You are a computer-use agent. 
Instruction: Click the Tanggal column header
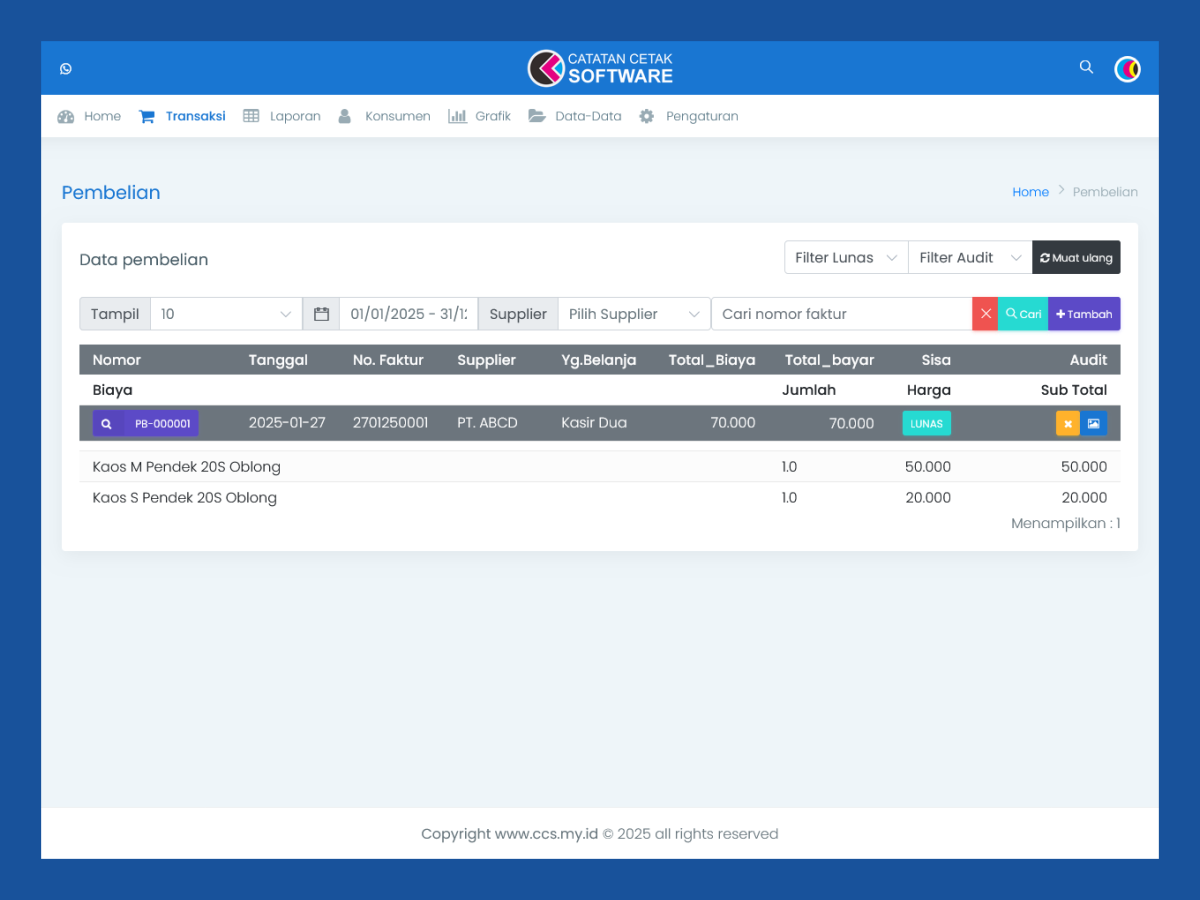(x=278, y=360)
